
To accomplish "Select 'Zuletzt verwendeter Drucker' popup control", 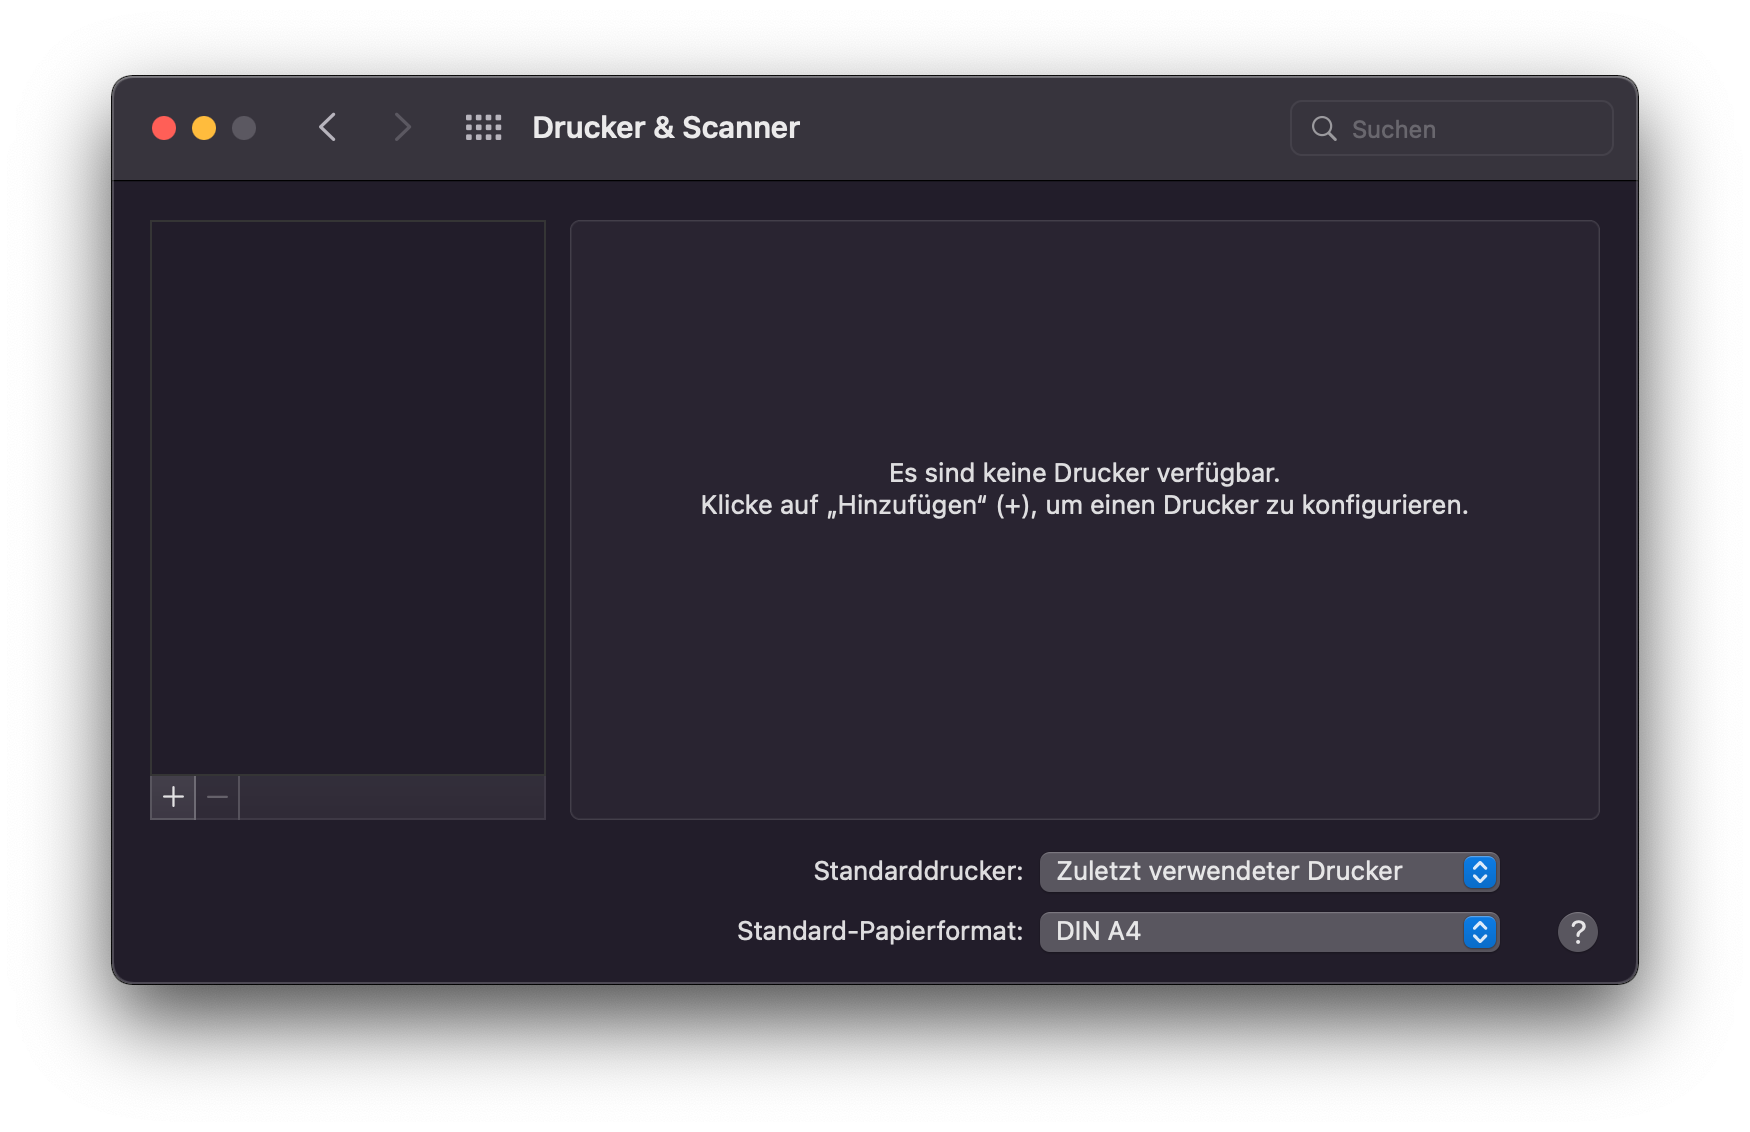I will 1228,871.
